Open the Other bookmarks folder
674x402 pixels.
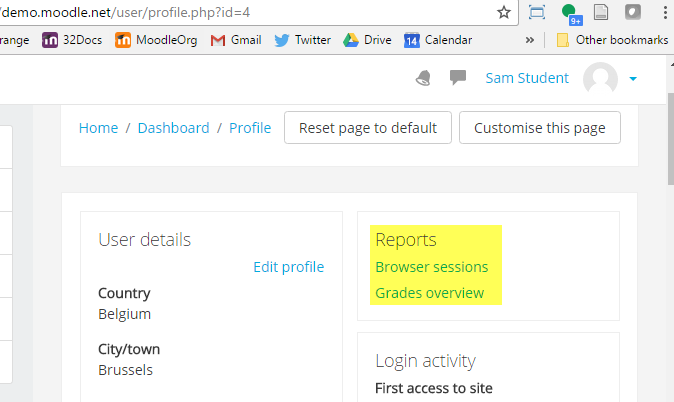coord(612,40)
